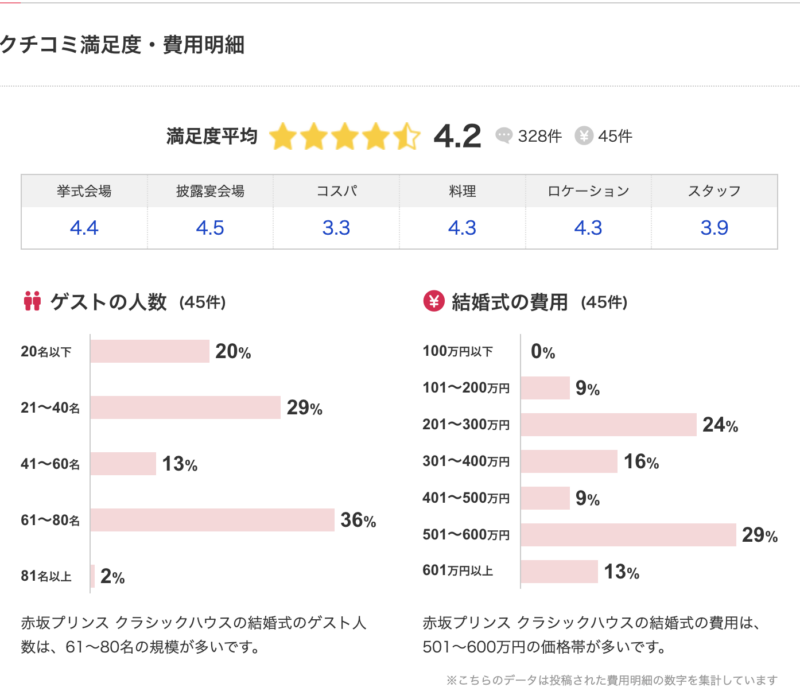Open the 328件 reviews link

coord(538,136)
